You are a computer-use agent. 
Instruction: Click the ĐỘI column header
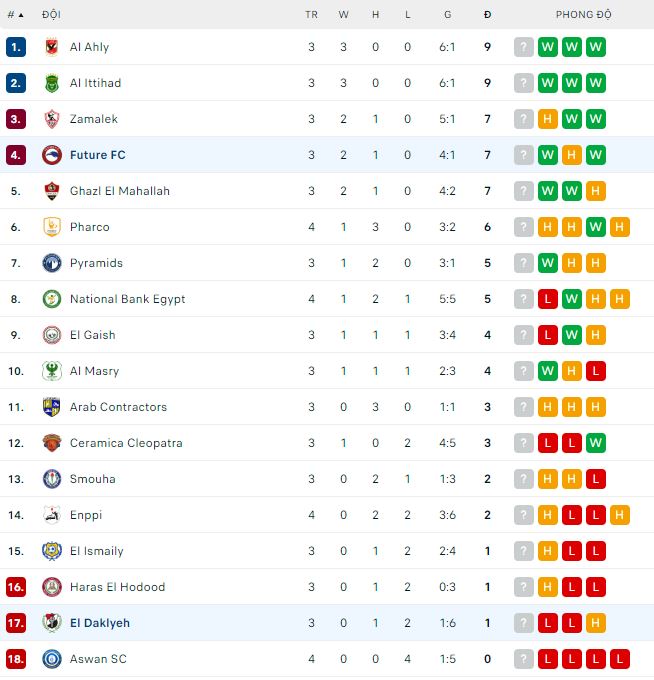(51, 15)
